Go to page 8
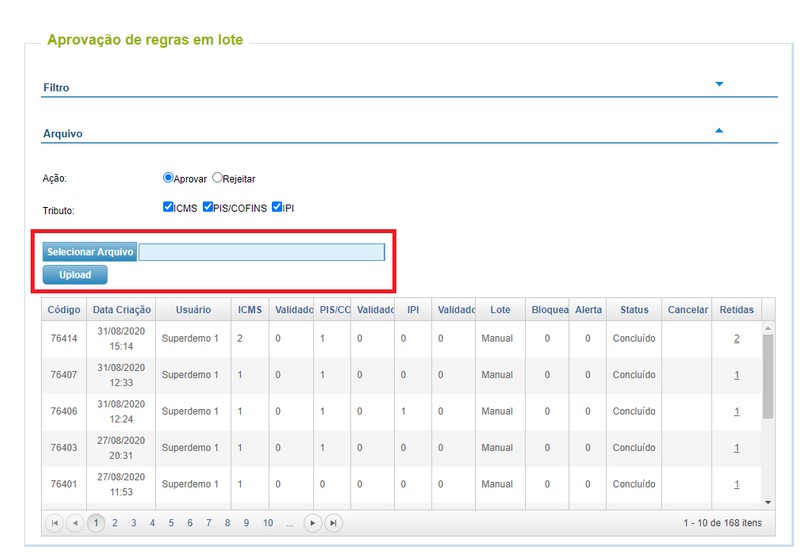 [228, 523]
